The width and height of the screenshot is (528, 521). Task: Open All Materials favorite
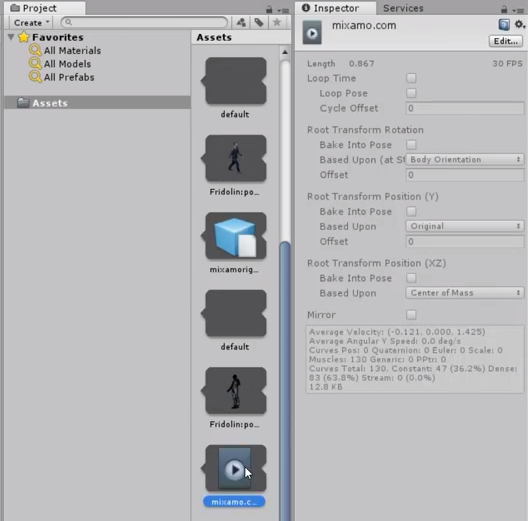tap(72, 51)
